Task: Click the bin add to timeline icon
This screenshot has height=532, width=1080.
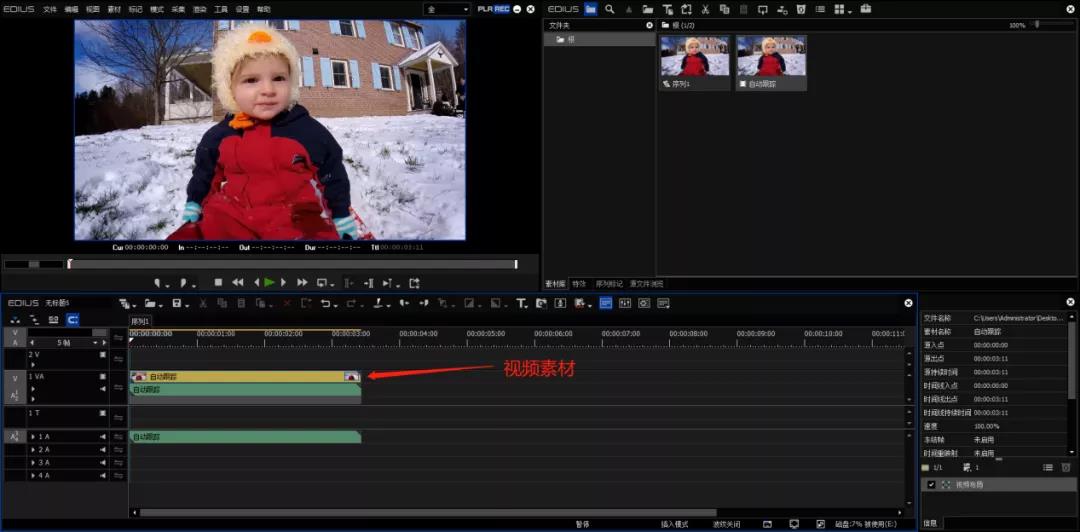Action: tap(782, 10)
